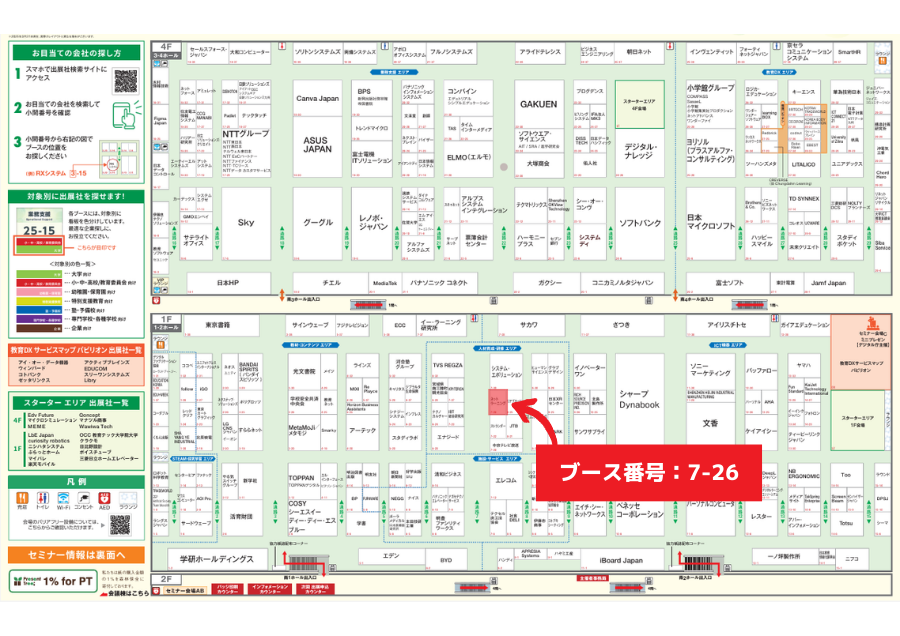This screenshot has height=636, width=900.
Task: Click the ソニーマーケティング booth
Action: pyautogui.click(x=711, y=370)
